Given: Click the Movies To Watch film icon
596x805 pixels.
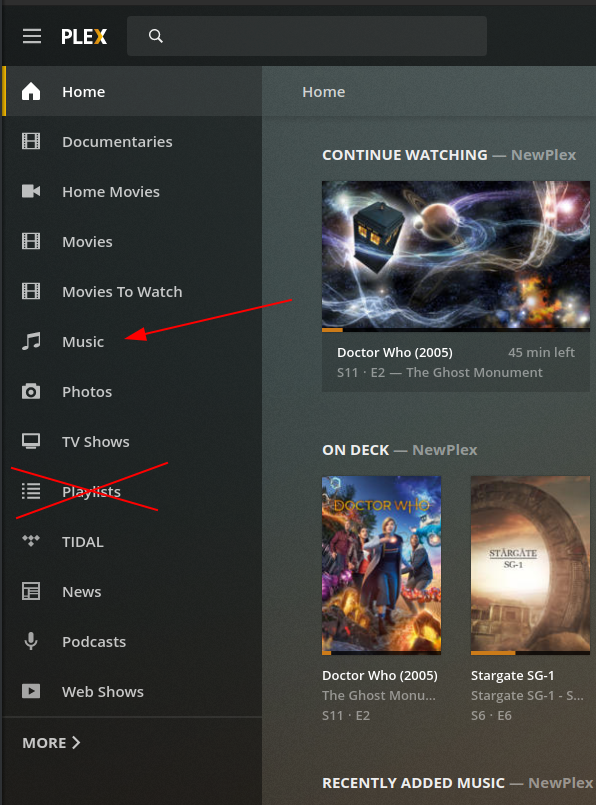Looking at the screenshot, I should 31,291.
